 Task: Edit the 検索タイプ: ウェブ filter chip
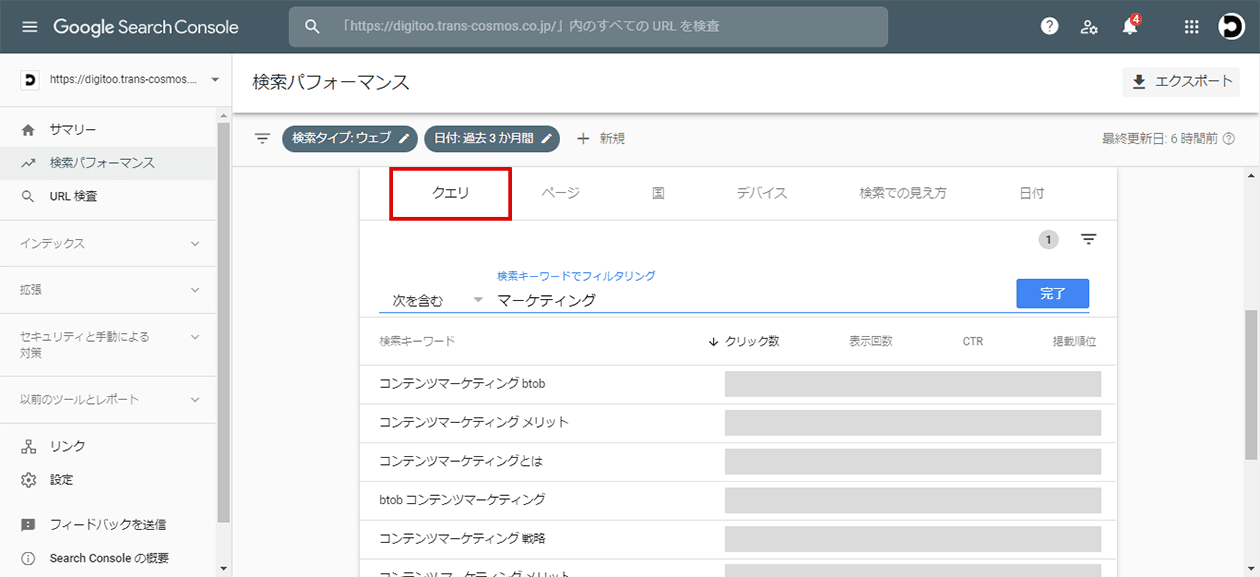tap(350, 138)
